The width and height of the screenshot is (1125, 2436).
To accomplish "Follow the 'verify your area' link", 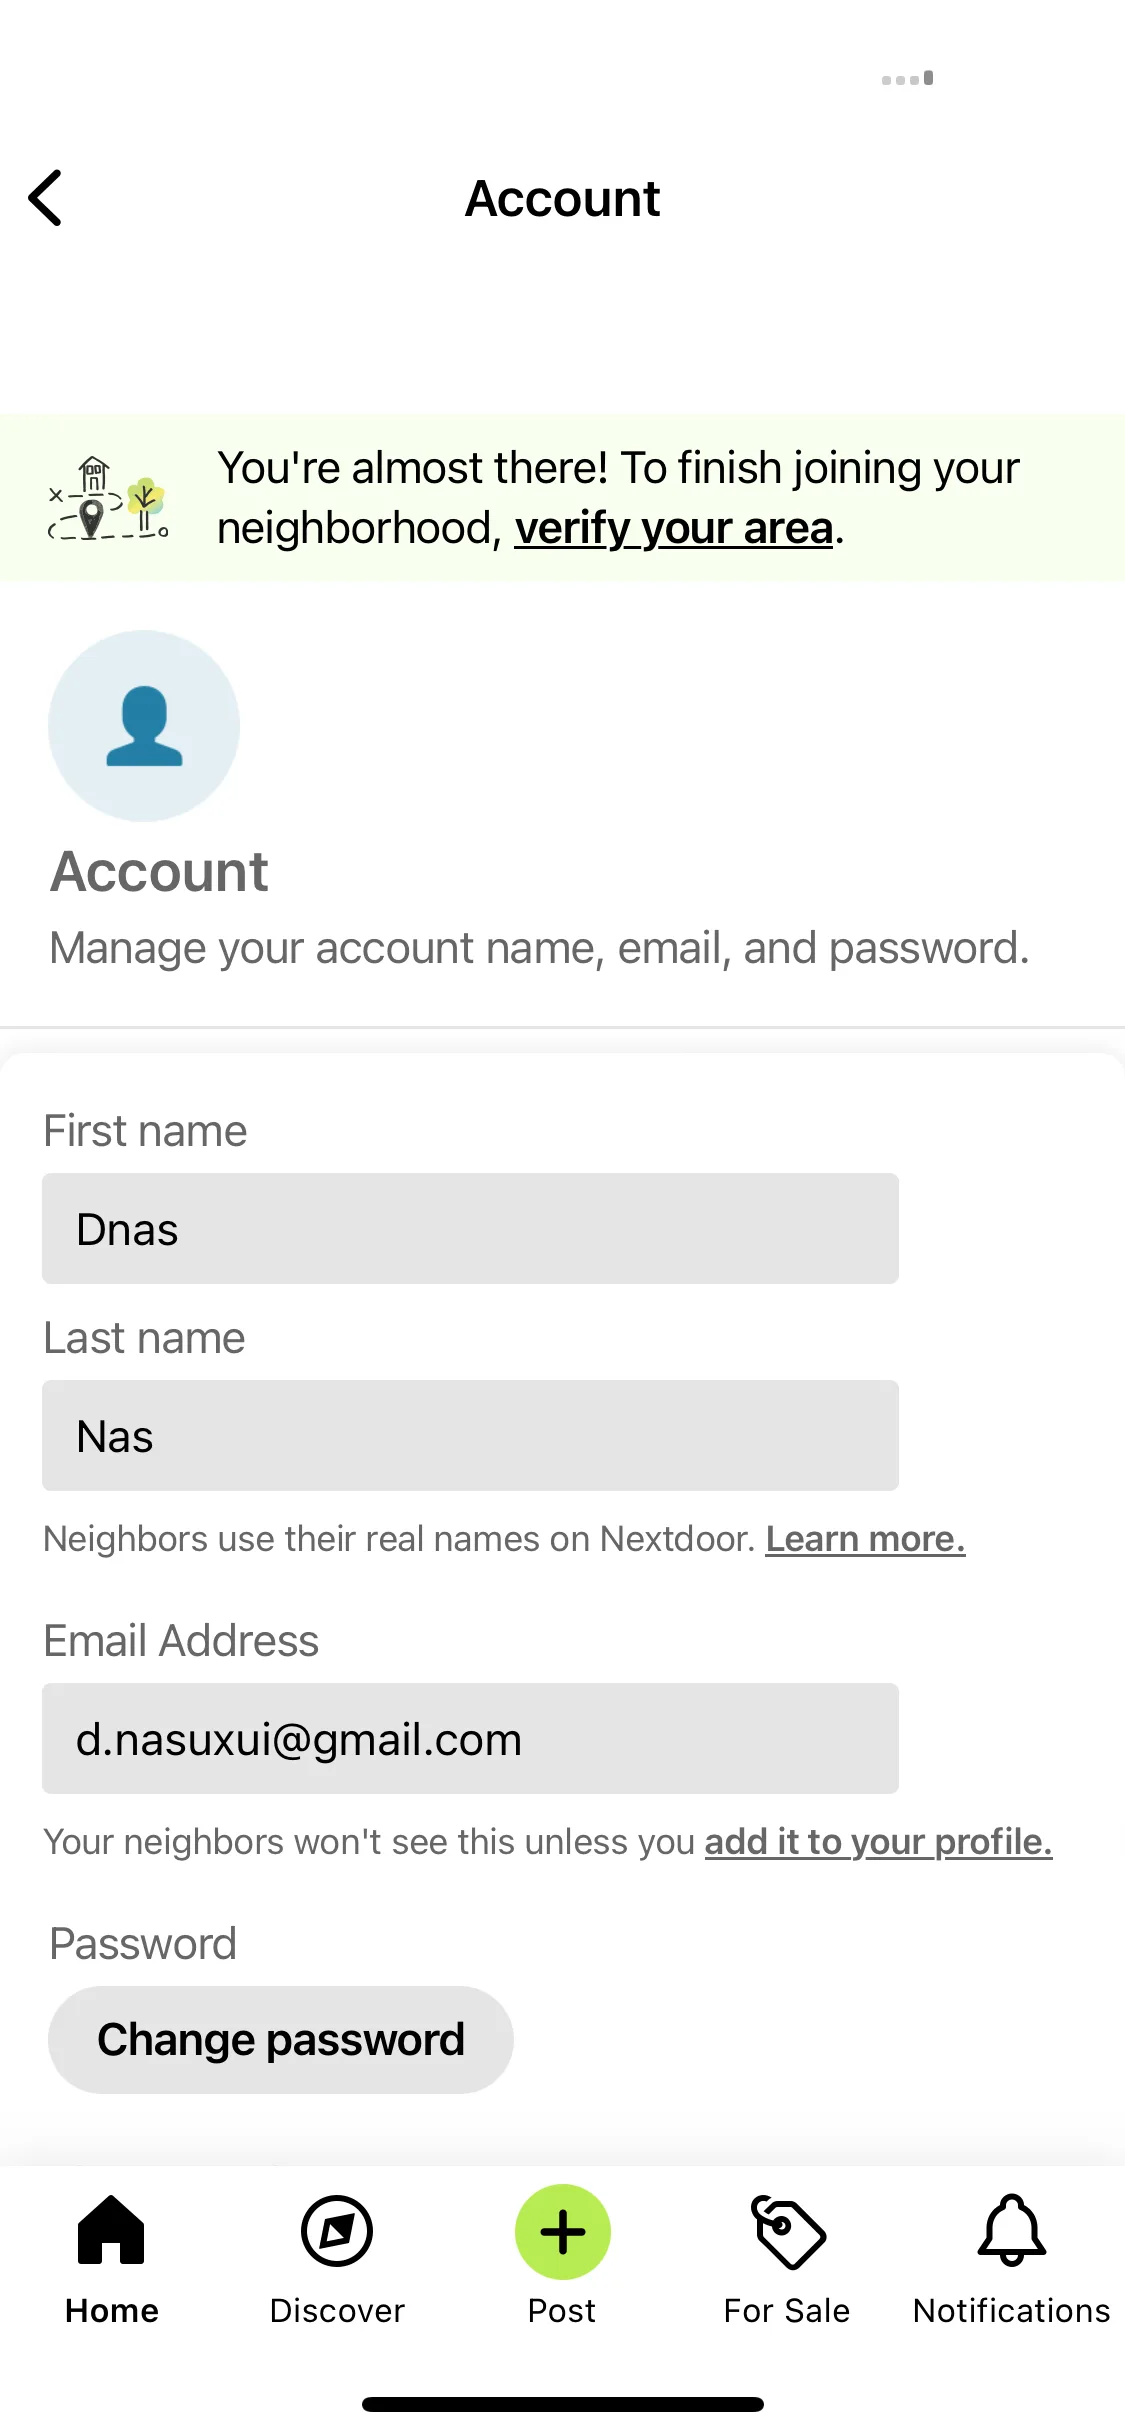I will point(674,528).
